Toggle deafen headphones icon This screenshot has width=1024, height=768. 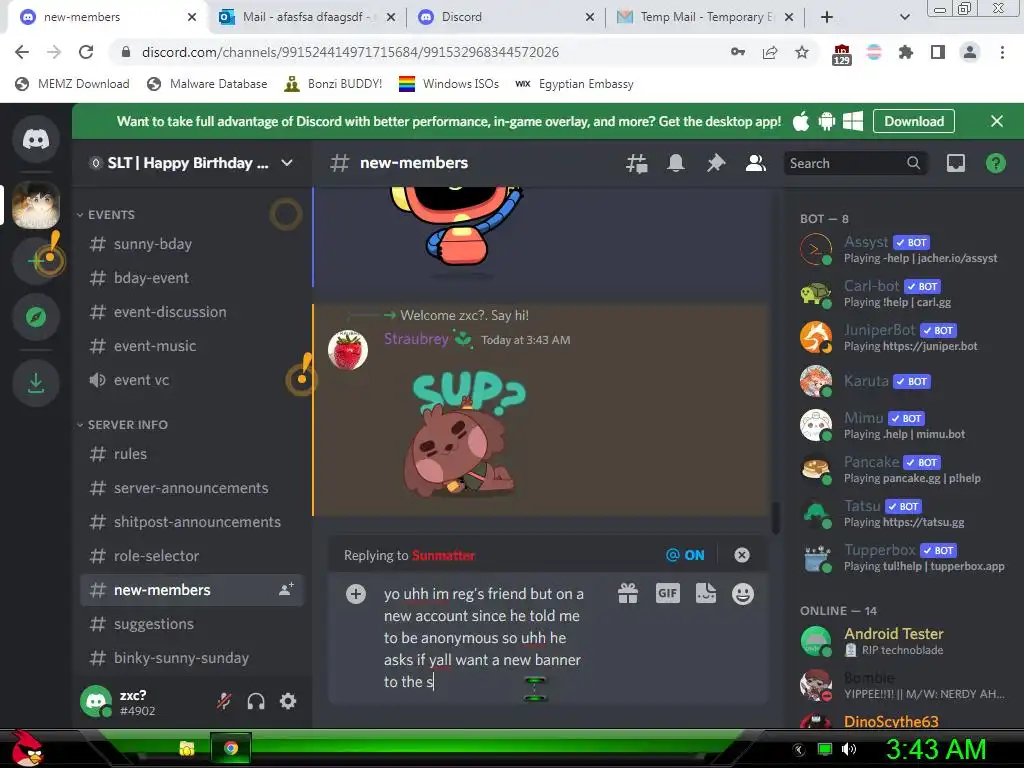(x=256, y=701)
